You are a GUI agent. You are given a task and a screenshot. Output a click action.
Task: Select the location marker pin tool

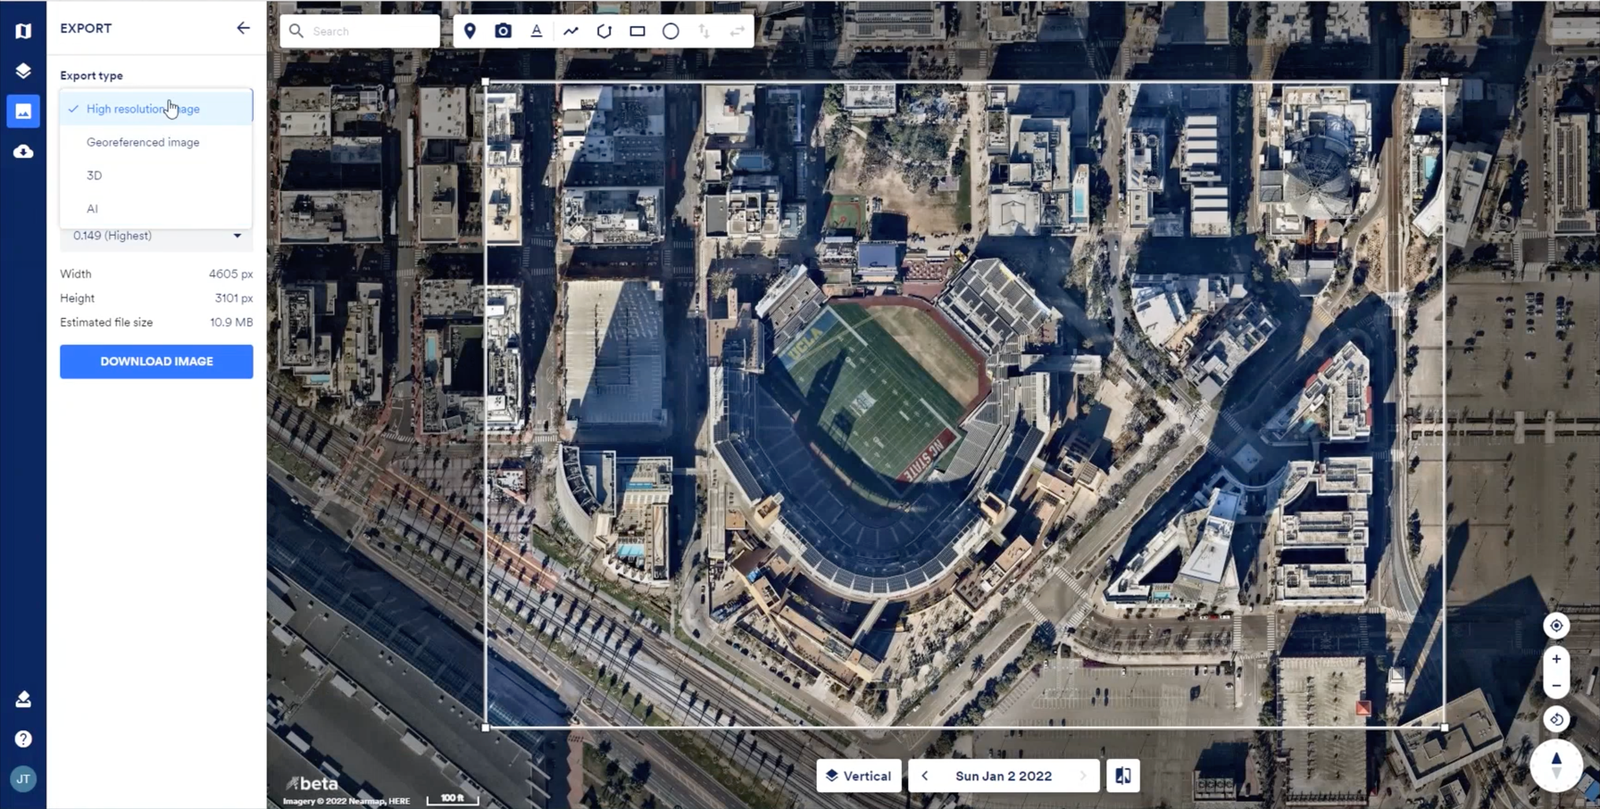pos(470,31)
